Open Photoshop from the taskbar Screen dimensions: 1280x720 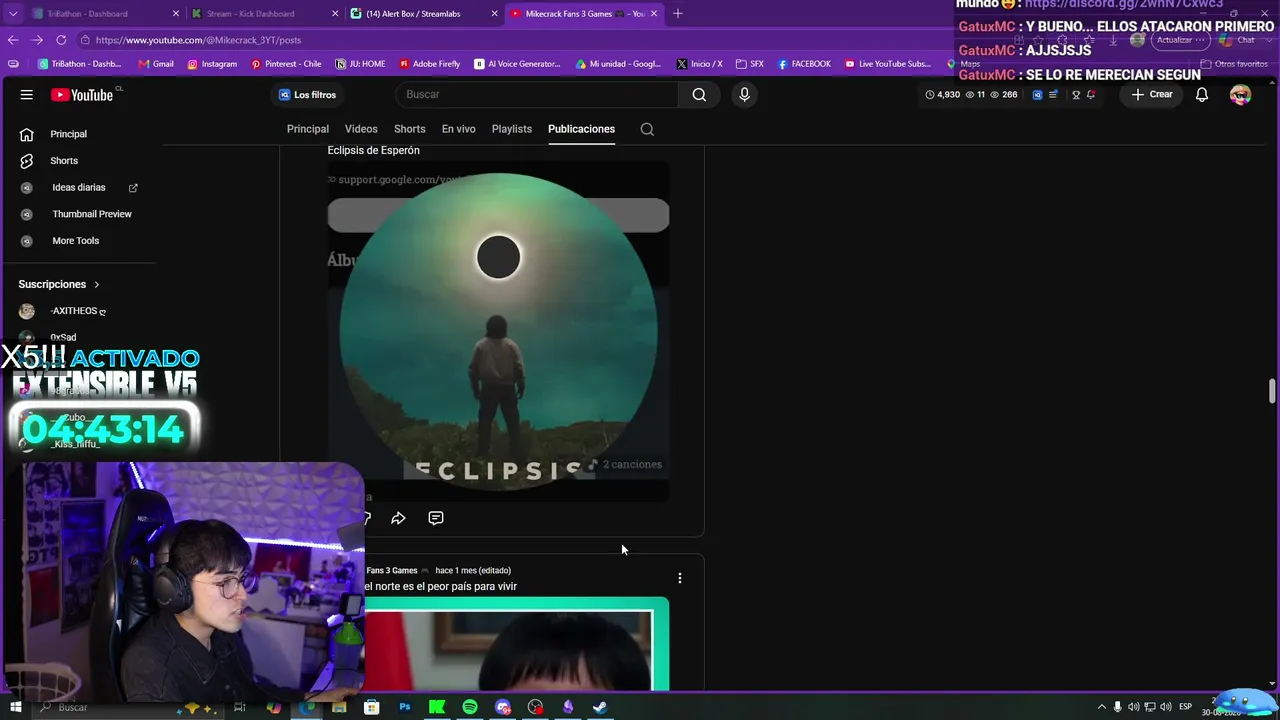[x=405, y=707]
